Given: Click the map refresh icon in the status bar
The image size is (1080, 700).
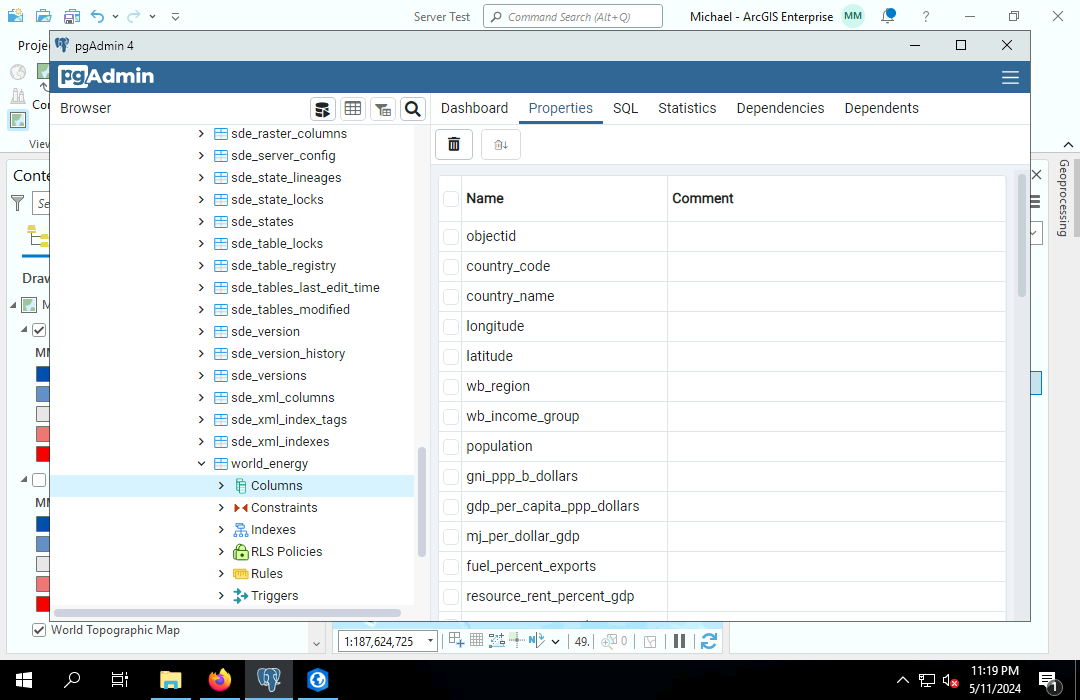Looking at the screenshot, I should [709, 641].
